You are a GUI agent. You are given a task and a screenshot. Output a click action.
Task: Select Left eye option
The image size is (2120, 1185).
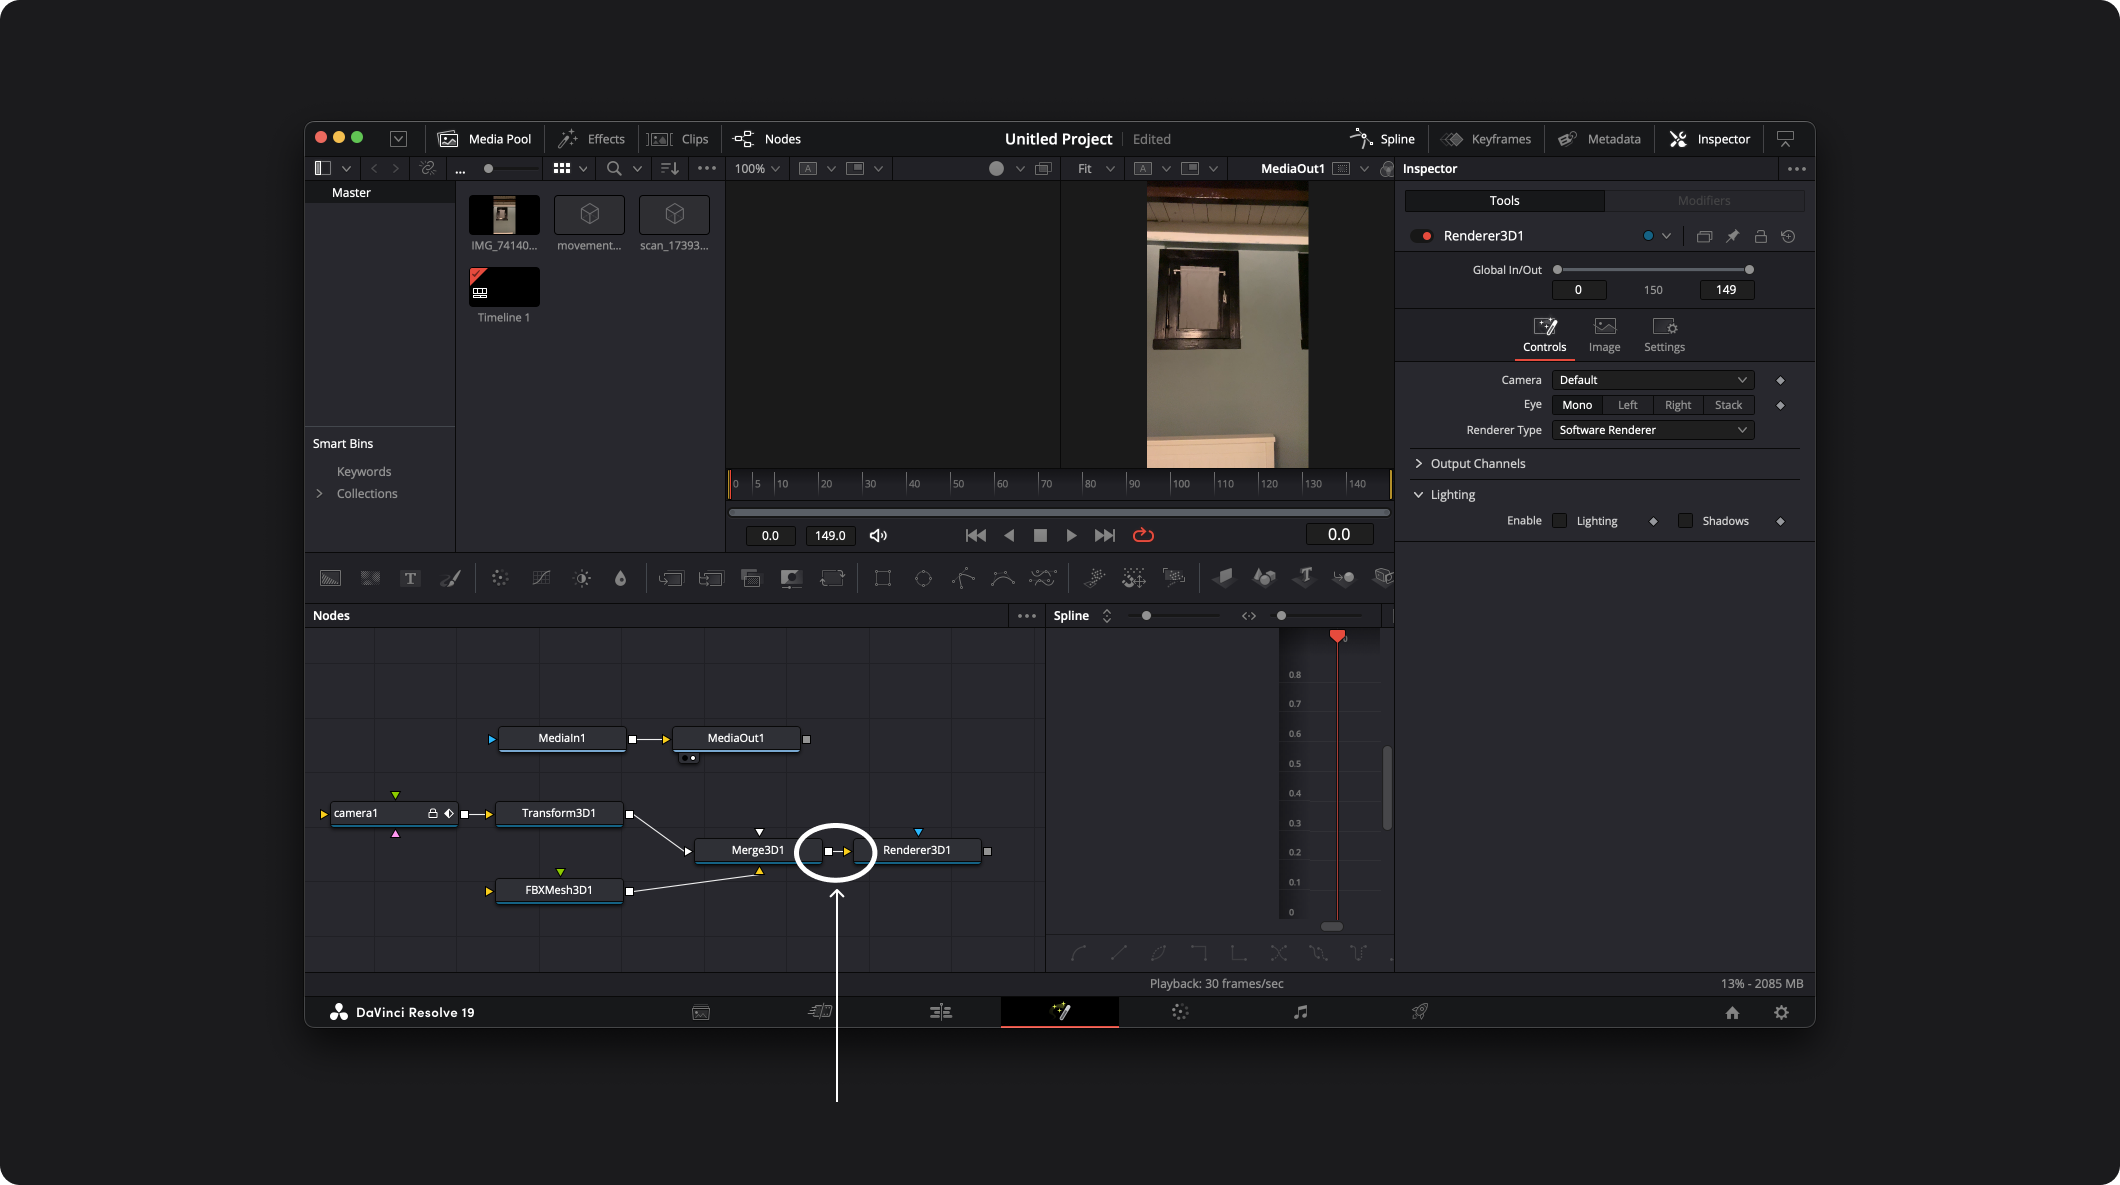tap(1627, 405)
